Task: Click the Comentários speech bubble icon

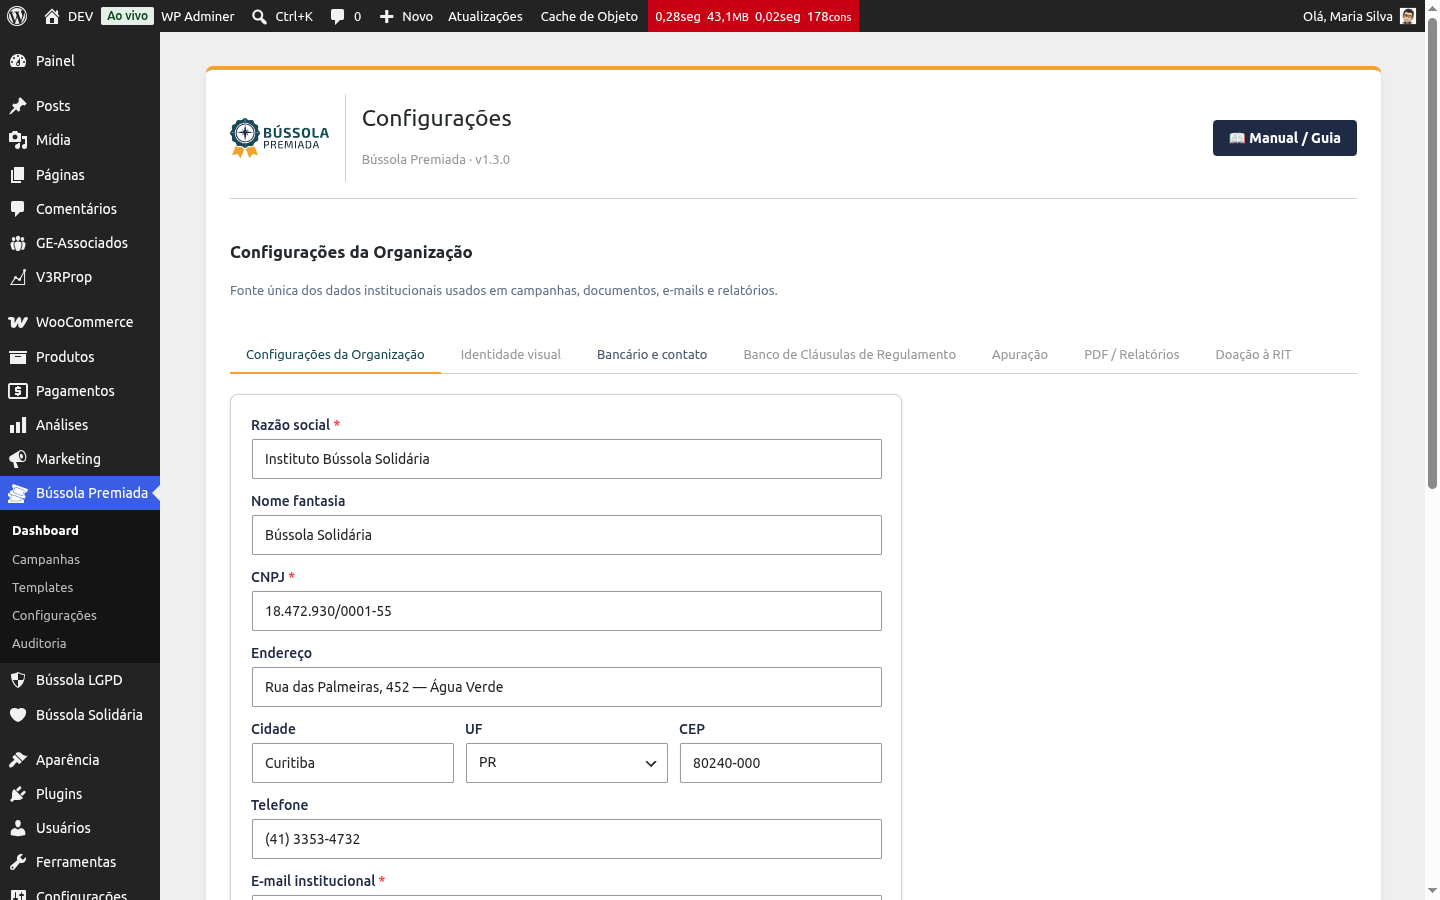Action: 18,209
